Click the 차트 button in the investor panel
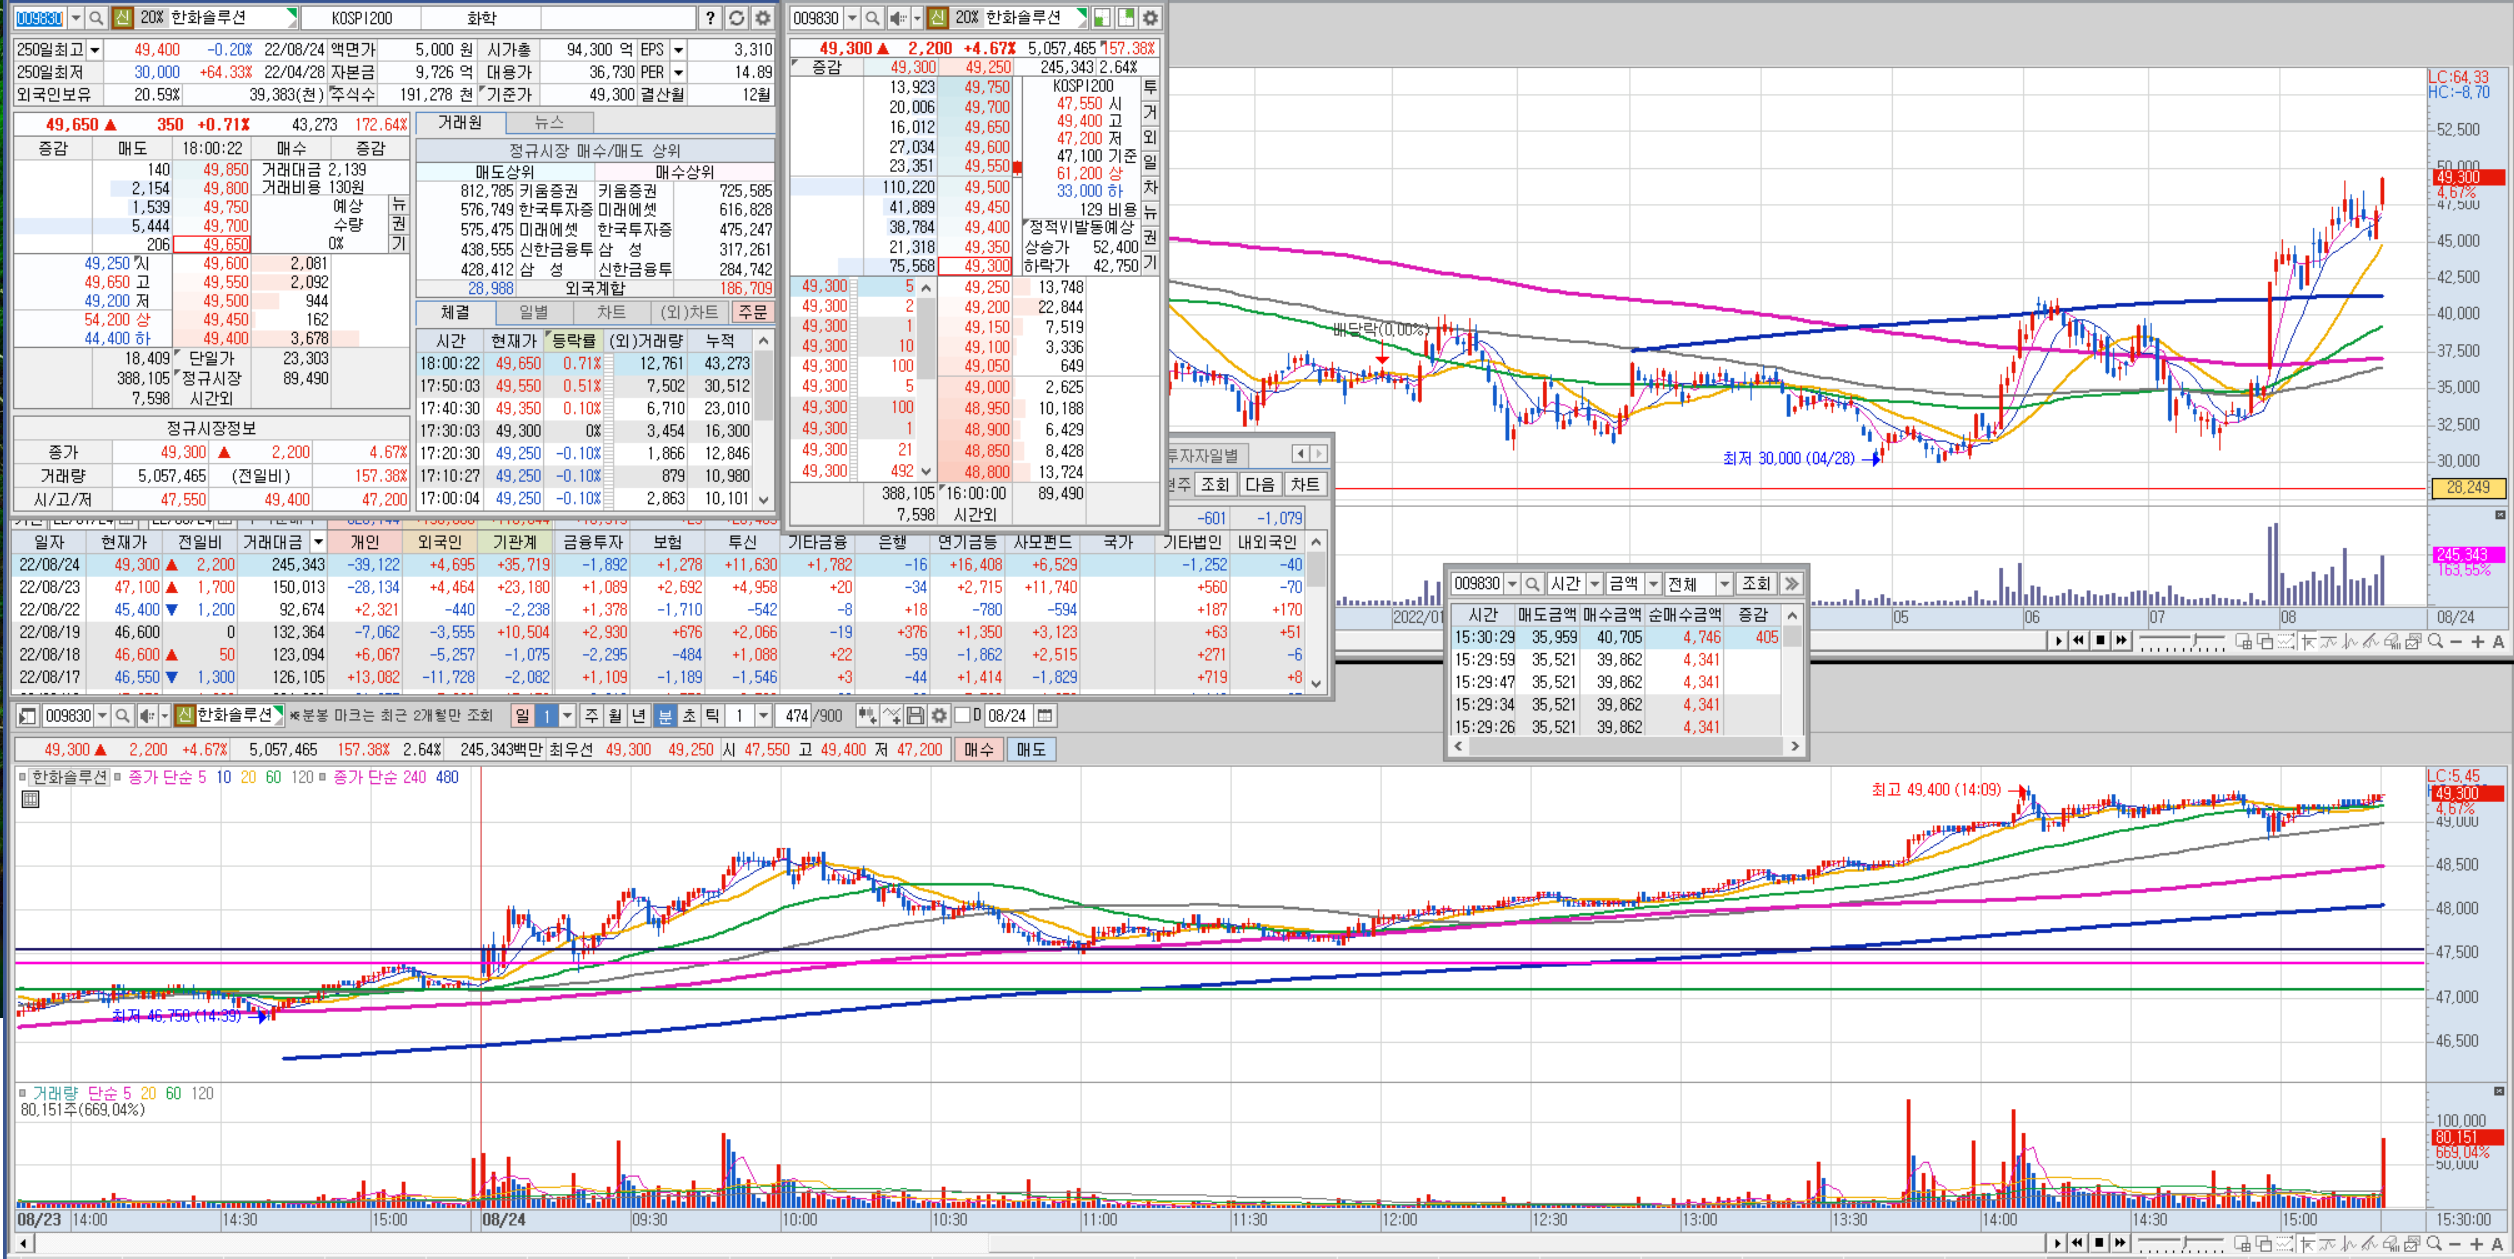Image resolution: width=2514 pixels, height=1259 pixels. 1304,485
